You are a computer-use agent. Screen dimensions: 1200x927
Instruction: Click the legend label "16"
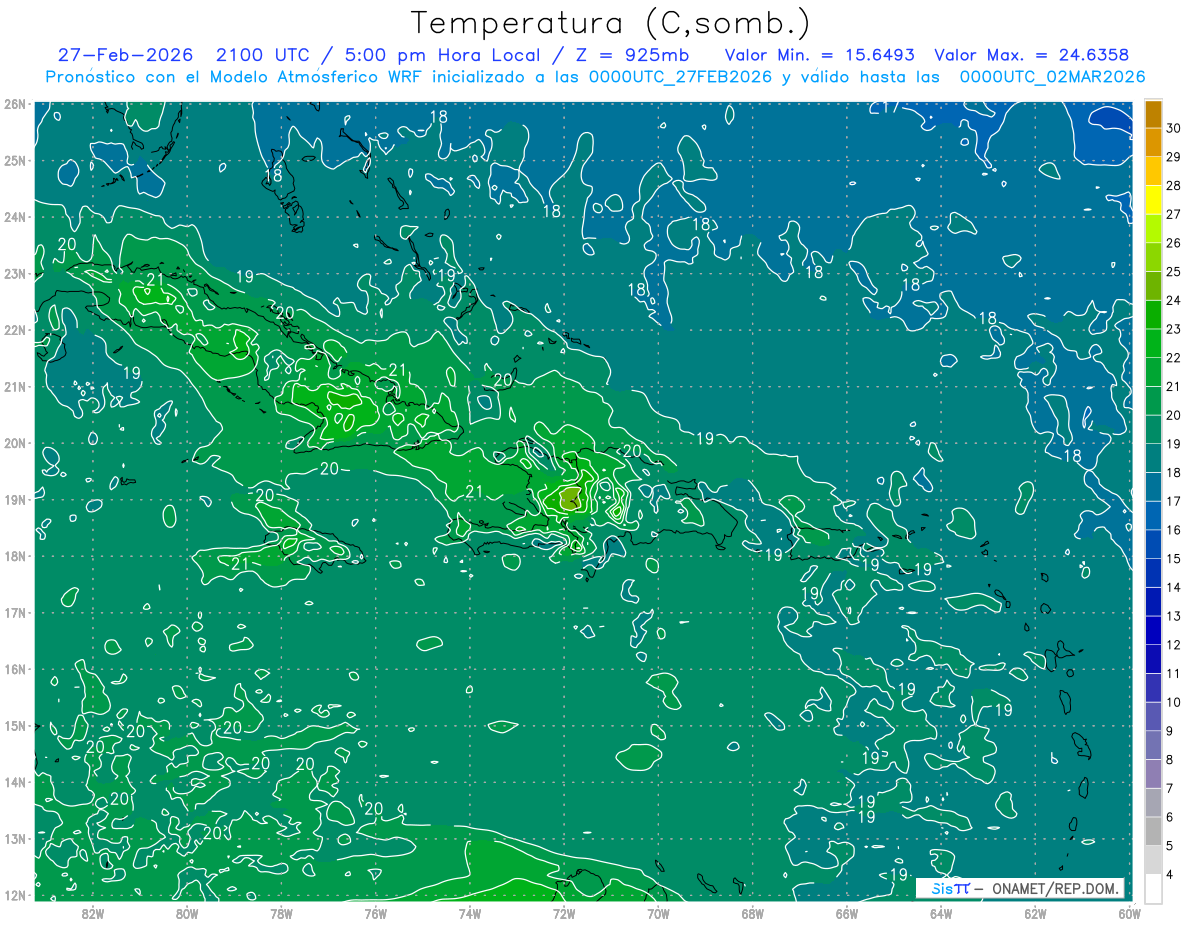(x=1174, y=530)
